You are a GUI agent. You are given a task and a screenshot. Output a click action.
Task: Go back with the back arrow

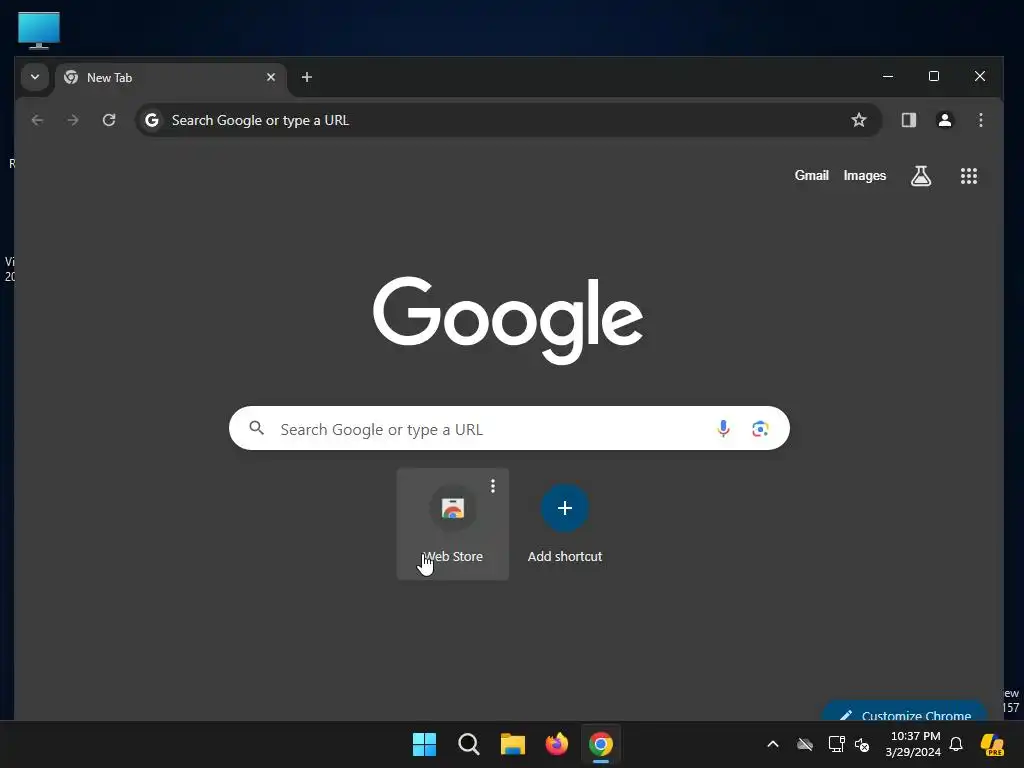[x=37, y=120]
